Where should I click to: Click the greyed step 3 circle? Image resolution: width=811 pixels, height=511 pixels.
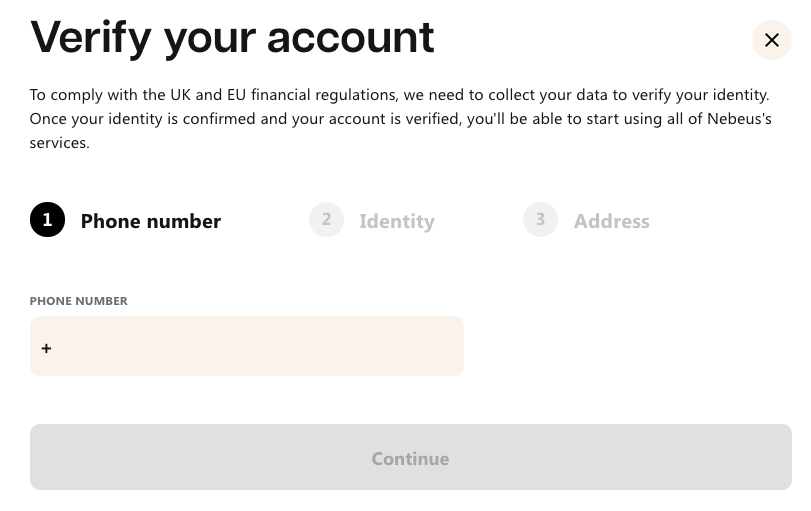pos(540,220)
